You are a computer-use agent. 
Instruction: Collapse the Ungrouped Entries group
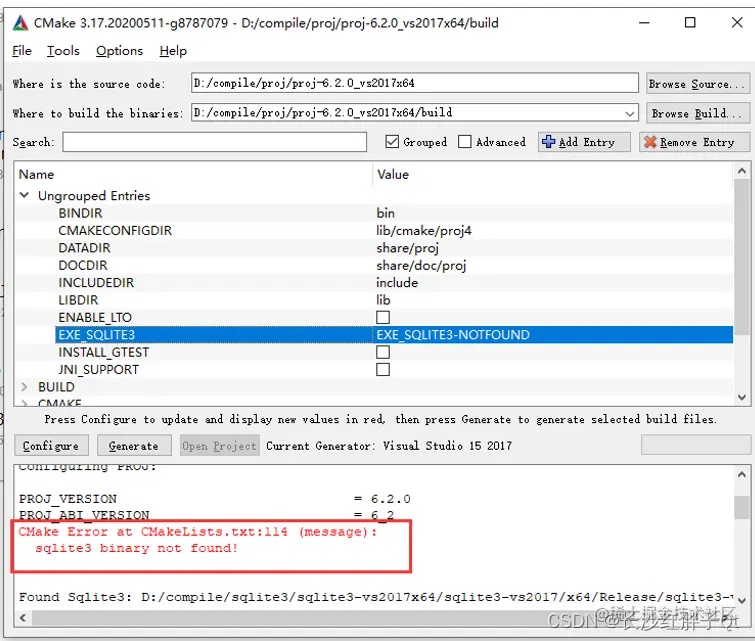pos(24,195)
